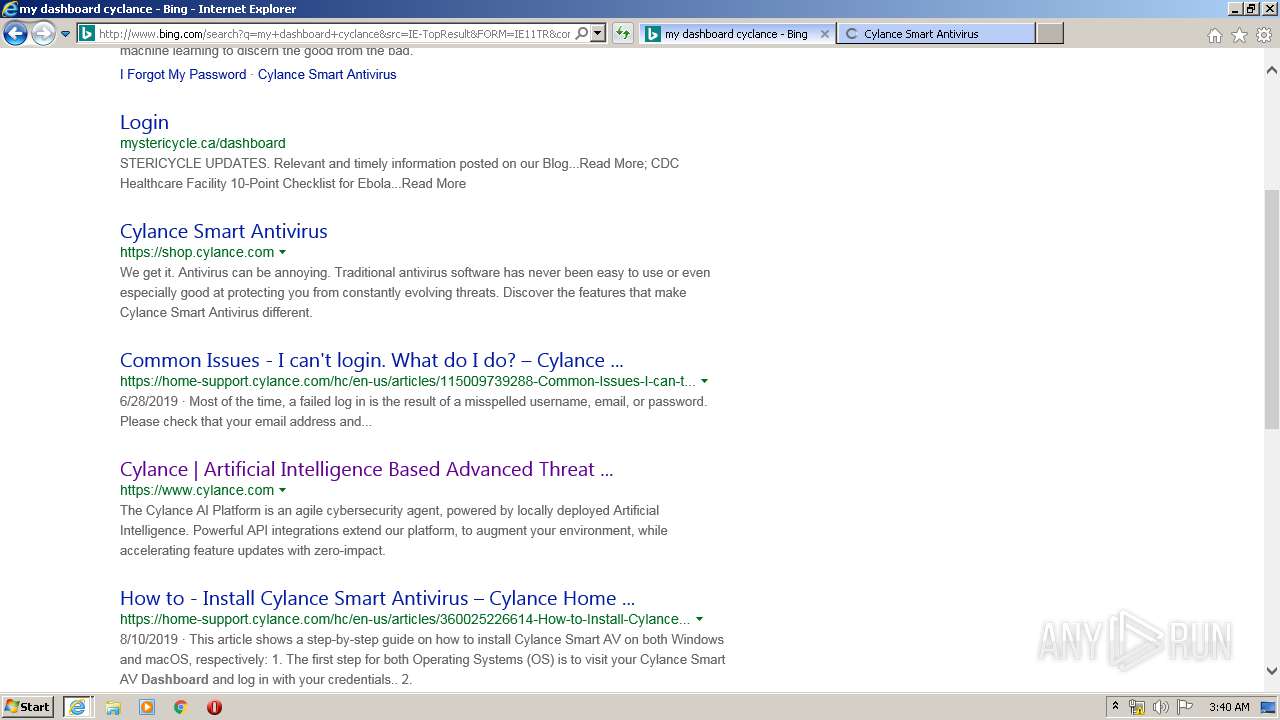Click the page scrollbar down arrow
This screenshot has height=720, width=1280.
[1272, 672]
